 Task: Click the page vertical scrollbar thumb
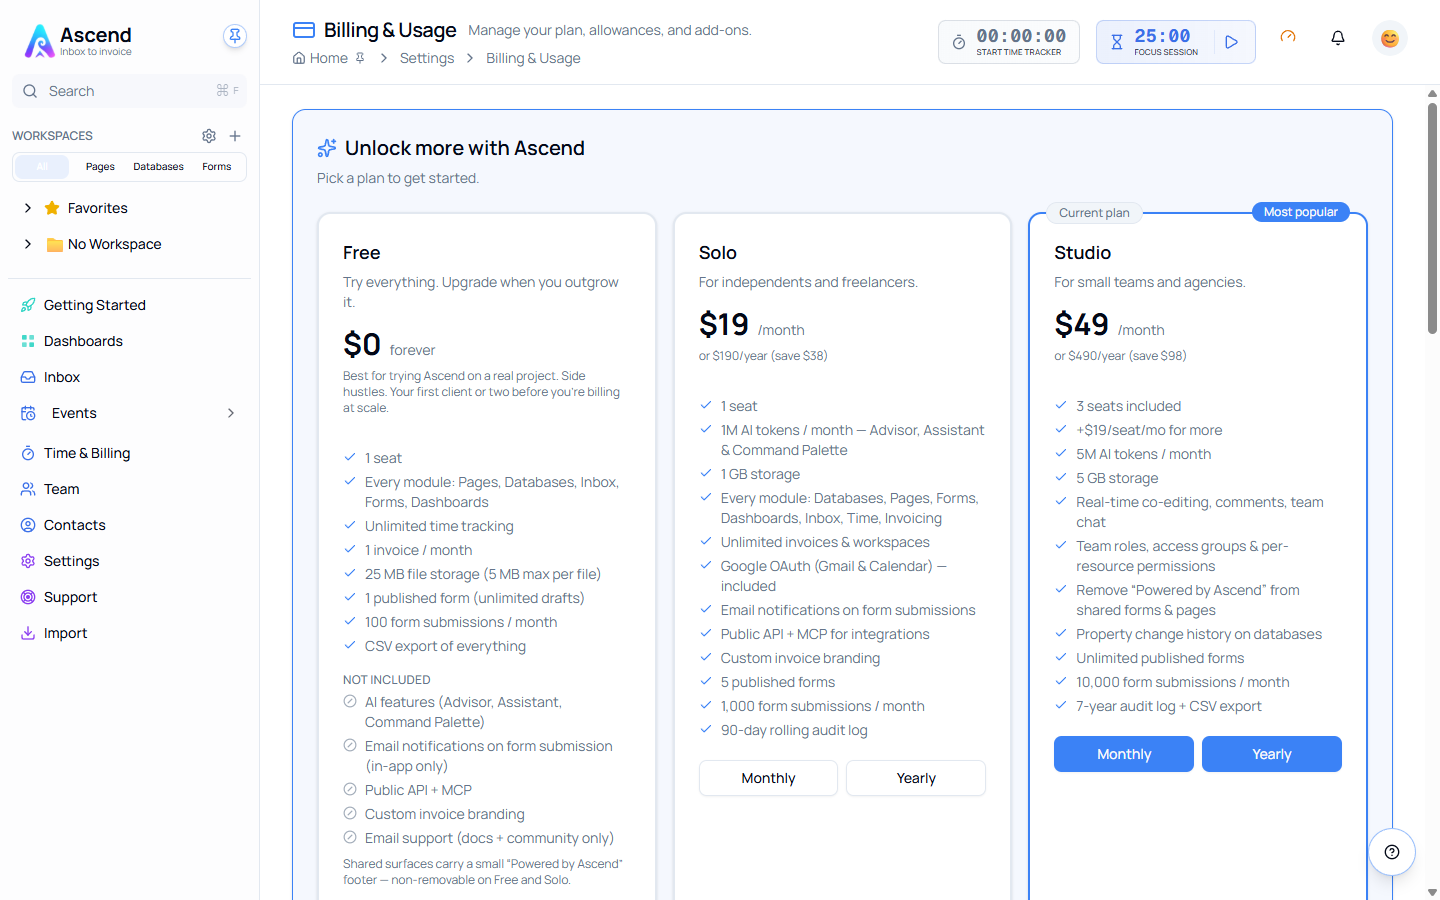[1432, 217]
